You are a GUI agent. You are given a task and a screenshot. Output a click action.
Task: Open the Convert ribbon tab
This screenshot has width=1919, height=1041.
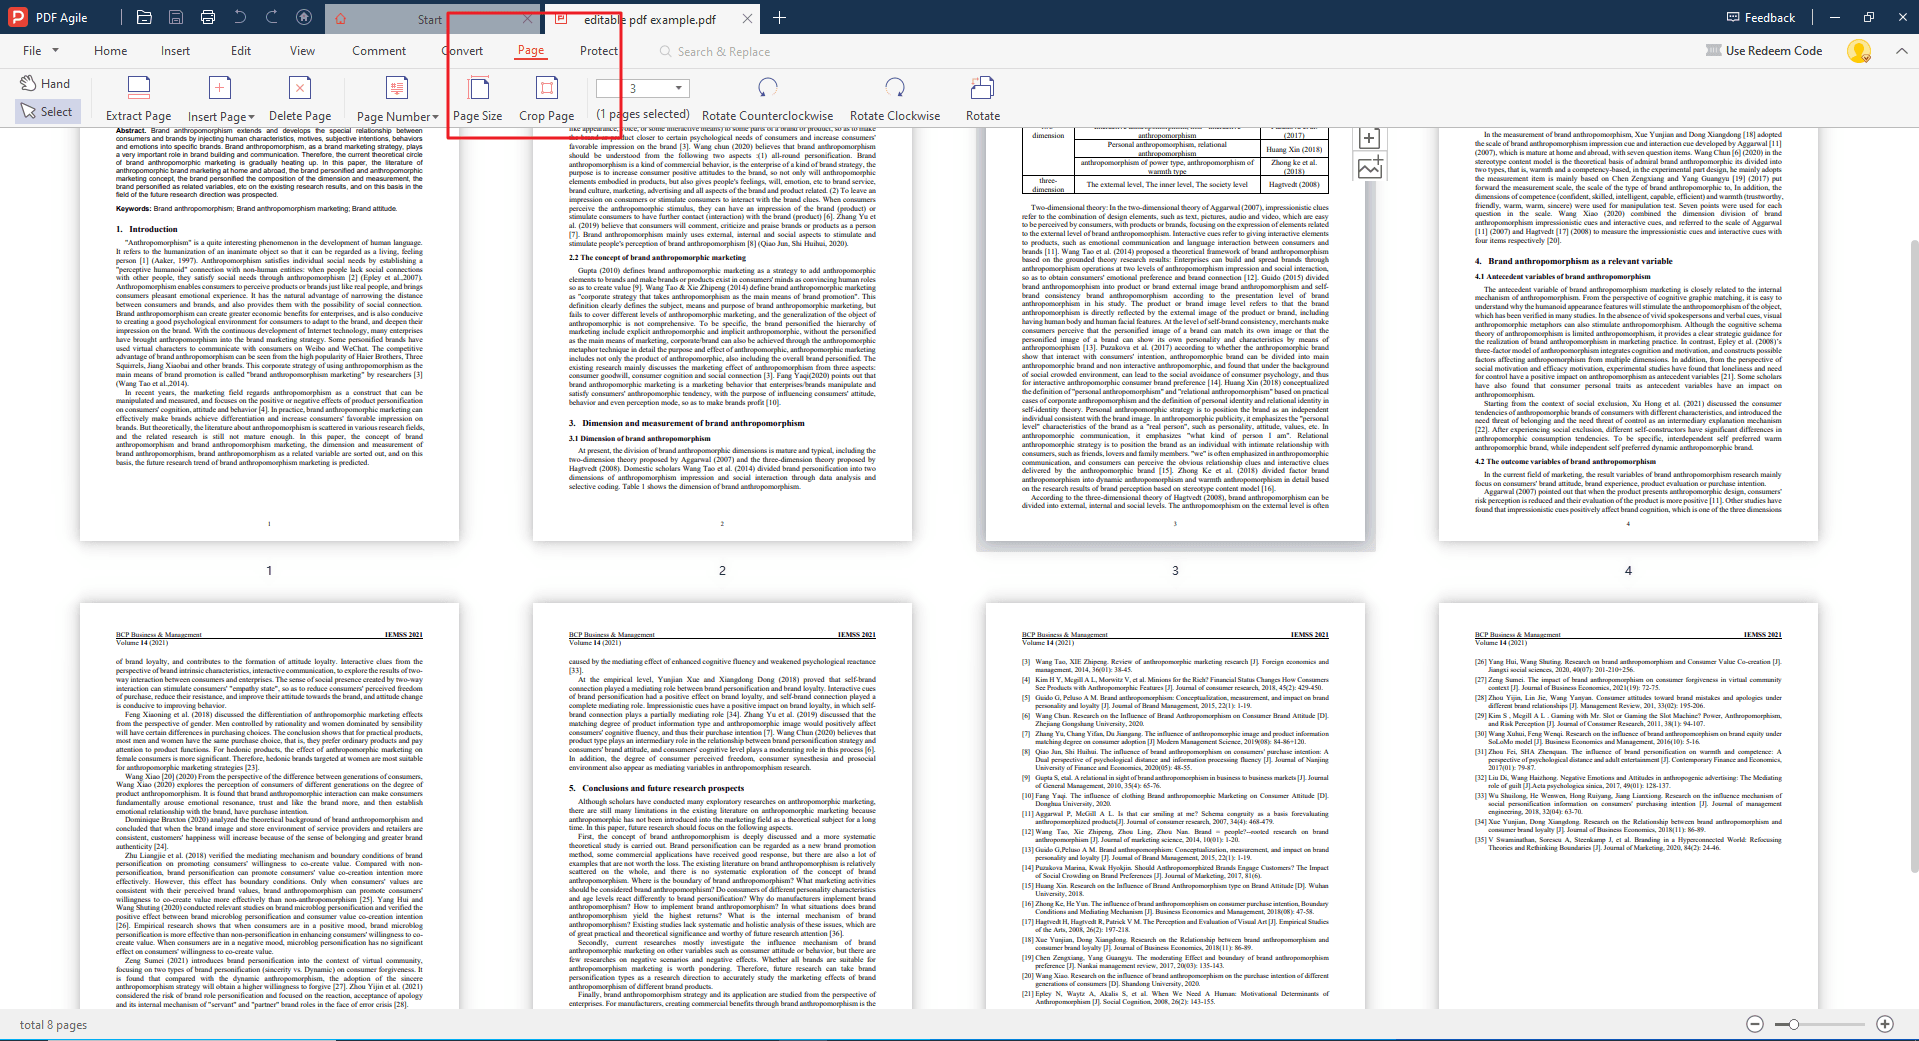[462, 51]
